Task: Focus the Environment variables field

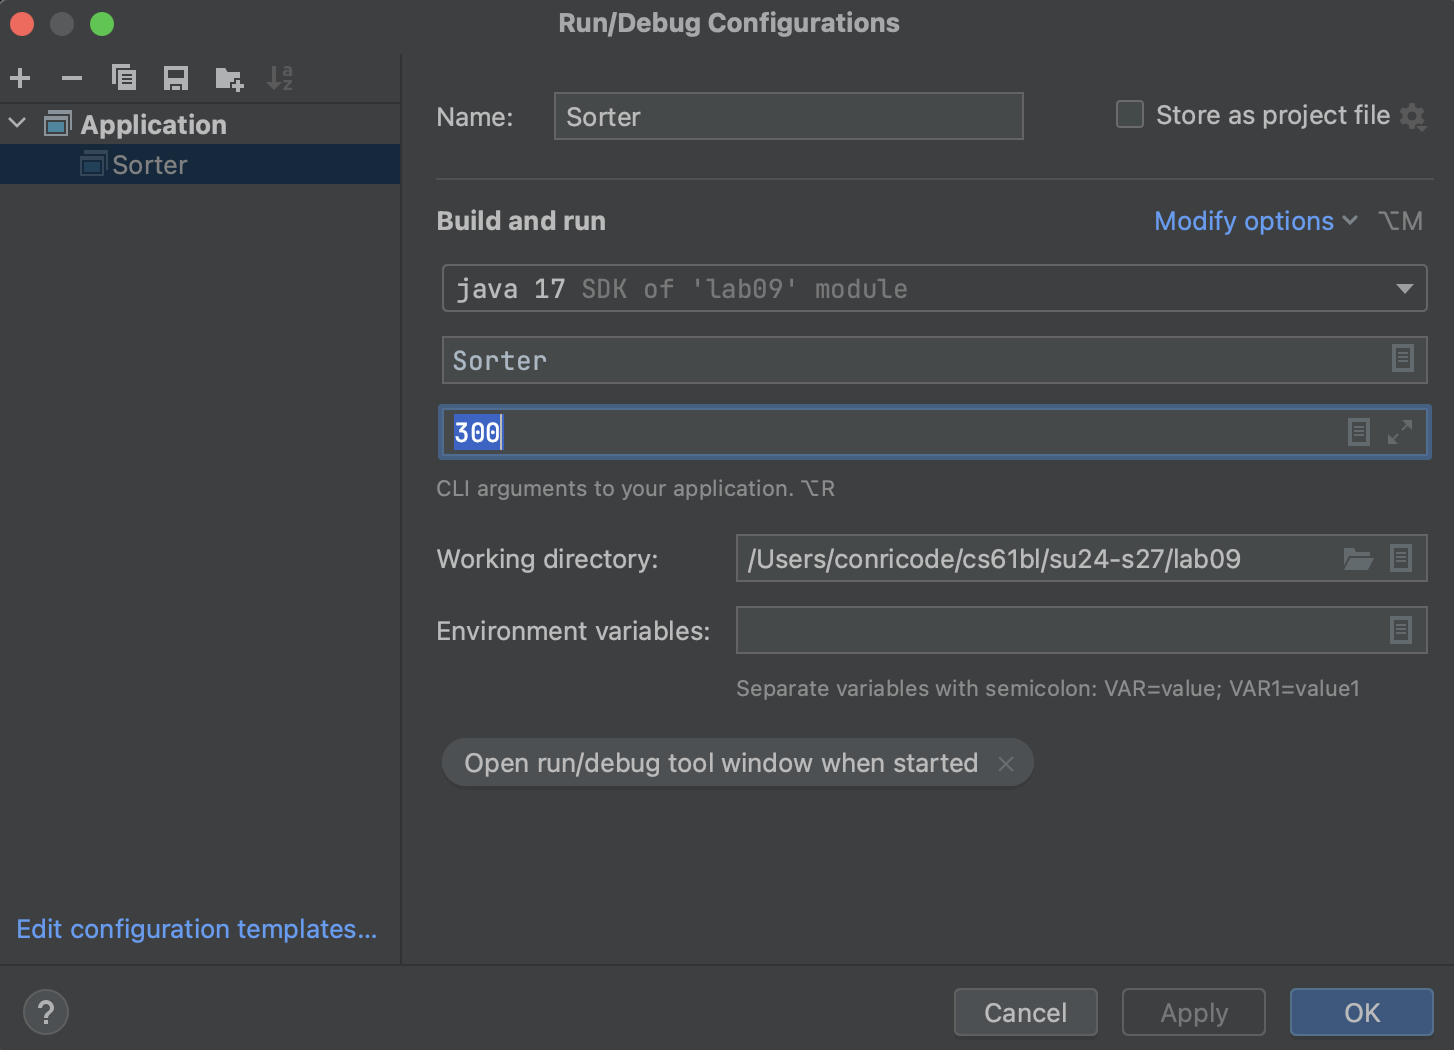Action: point(1081,630)
